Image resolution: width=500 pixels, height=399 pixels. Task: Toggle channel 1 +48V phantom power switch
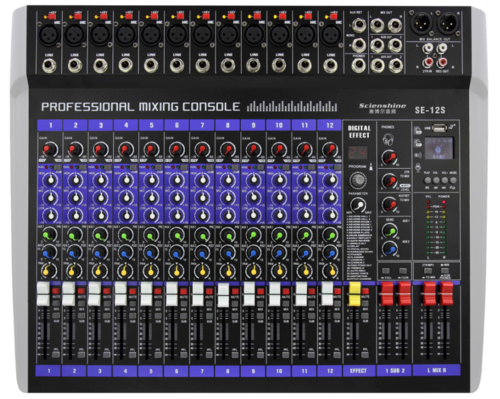tap(52, 16)
